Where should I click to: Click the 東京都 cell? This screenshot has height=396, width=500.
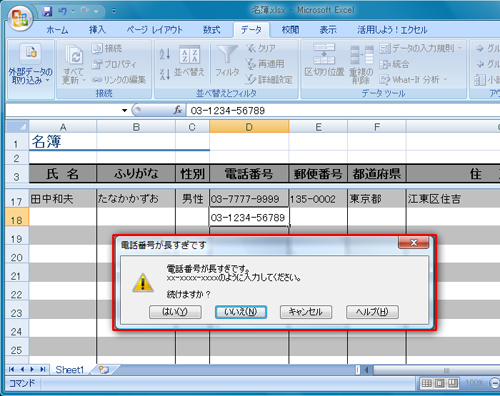coord(377,199)
